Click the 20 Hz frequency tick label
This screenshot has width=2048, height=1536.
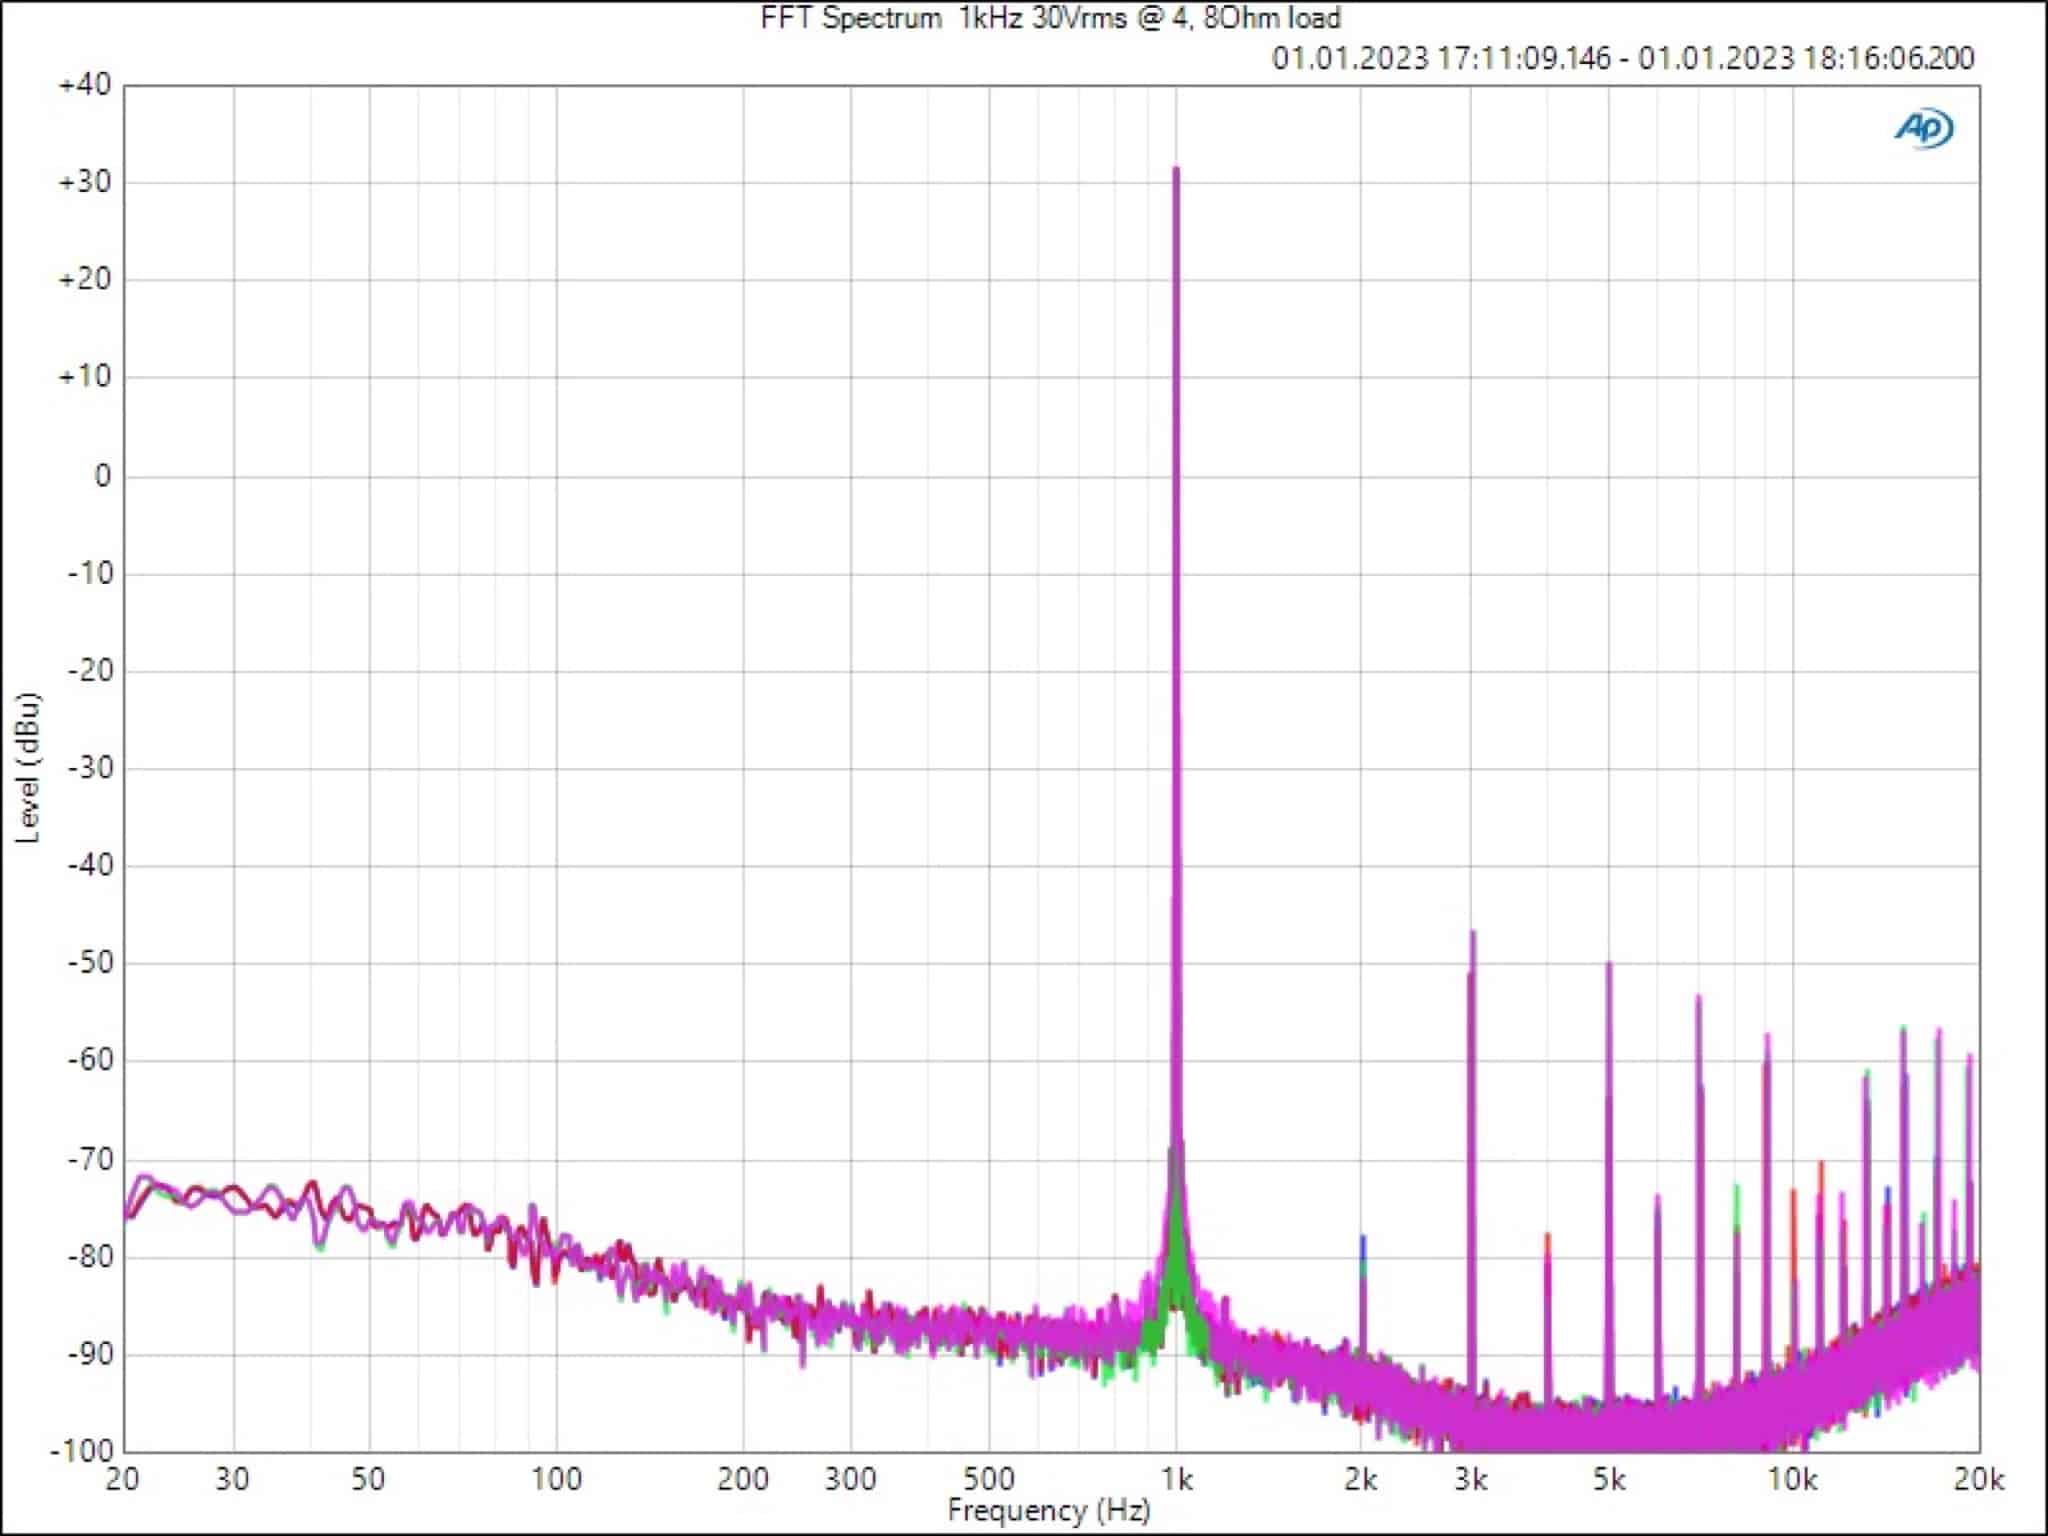click(123, 1479)
